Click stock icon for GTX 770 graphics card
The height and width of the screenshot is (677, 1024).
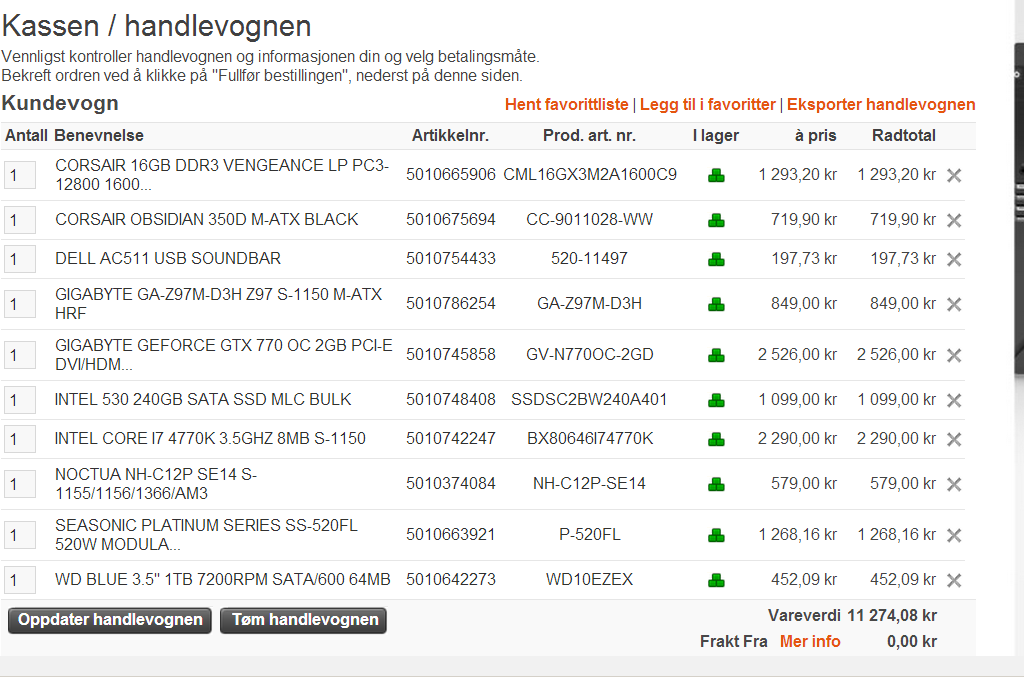coord(716,355)
